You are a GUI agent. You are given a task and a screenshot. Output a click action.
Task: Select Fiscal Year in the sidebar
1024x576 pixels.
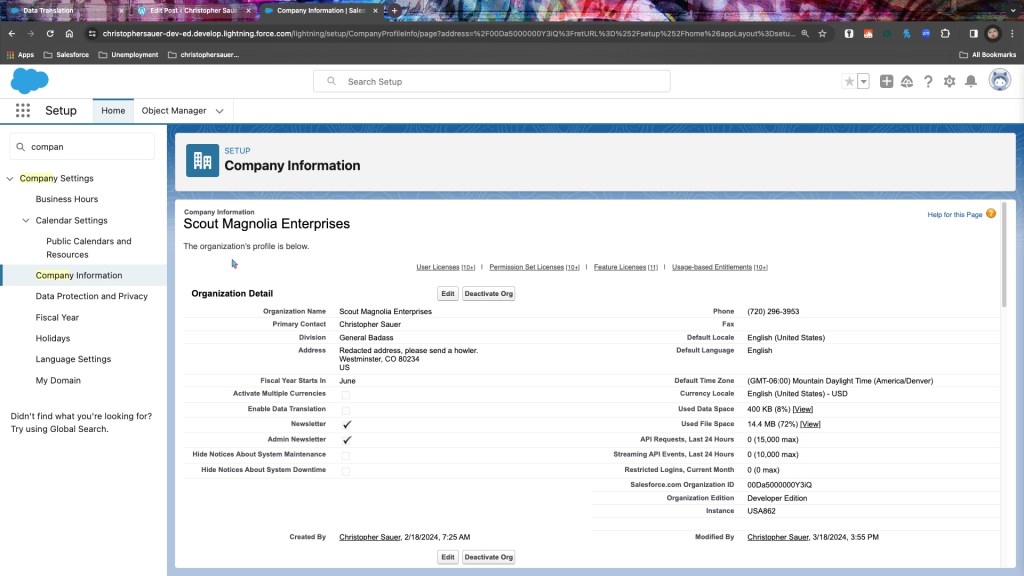57,317
